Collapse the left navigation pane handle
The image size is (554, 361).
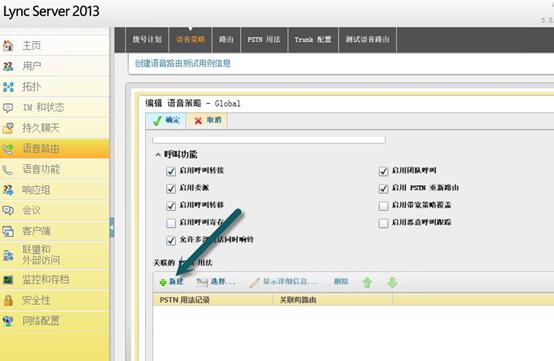coord(112,227)
